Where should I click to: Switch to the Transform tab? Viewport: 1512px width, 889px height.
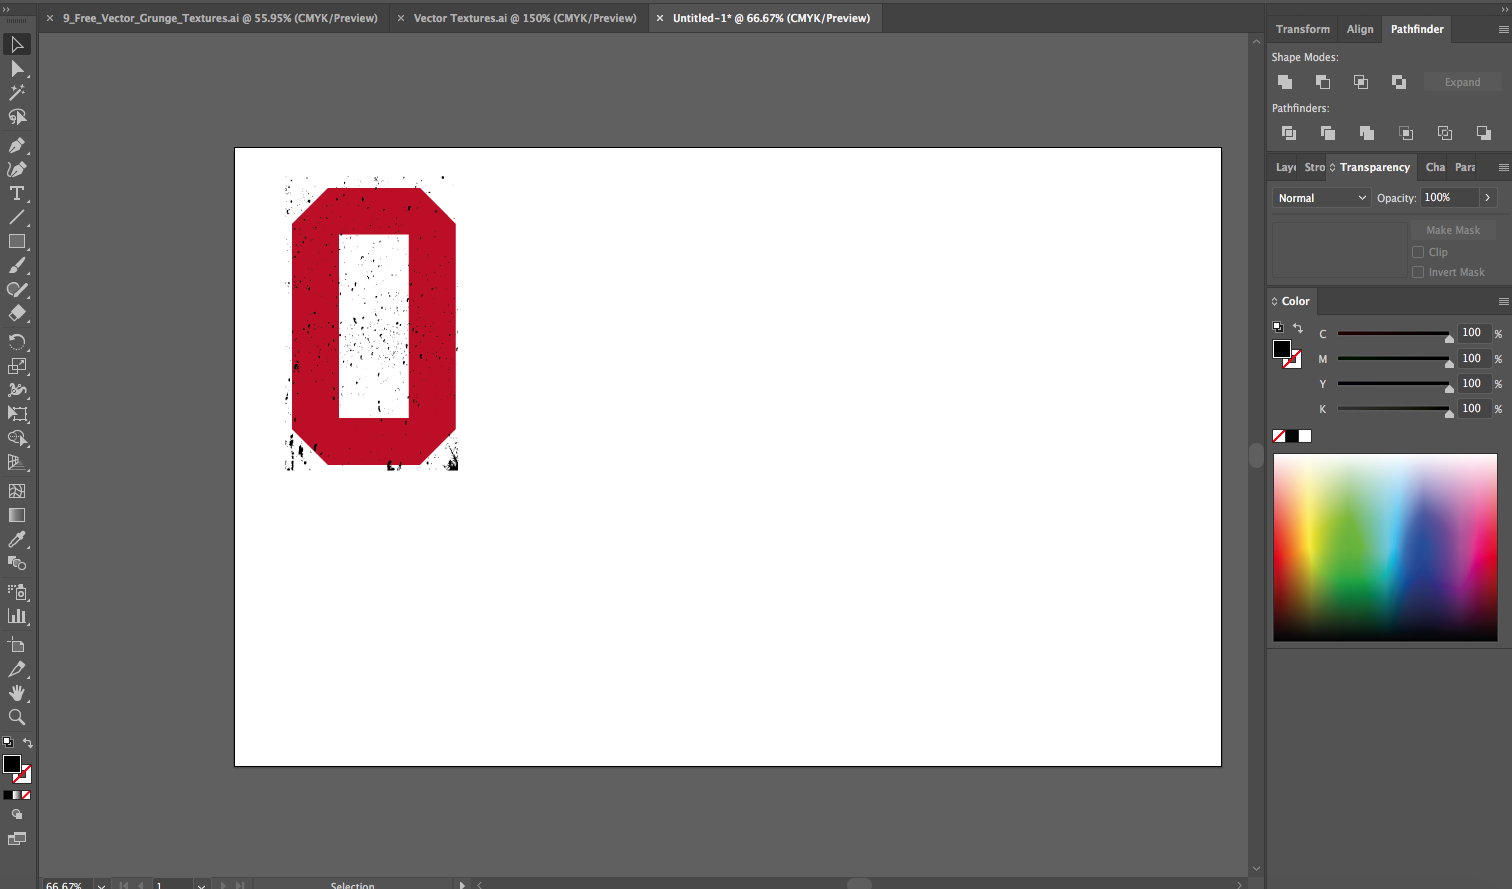pos(1303,29)
